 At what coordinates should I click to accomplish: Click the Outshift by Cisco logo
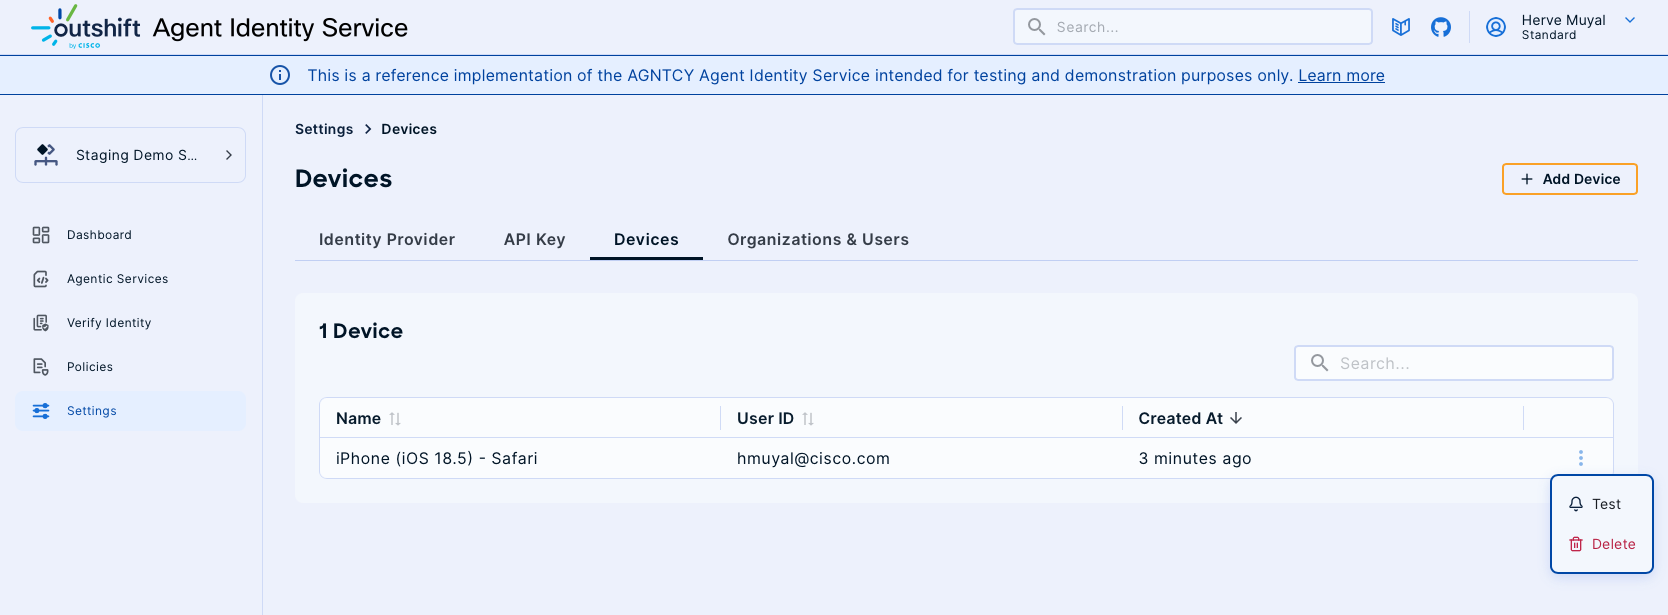click(x=86, y=27)
